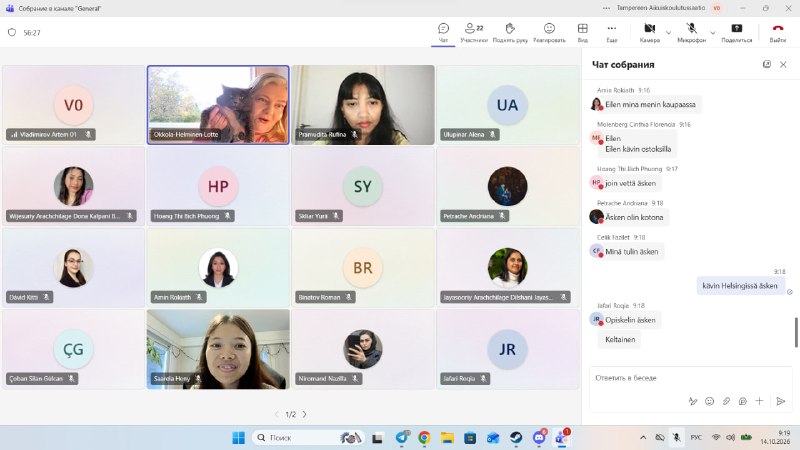The height and width of the screenshot is (450, 800).
Task: Click message 'join vettä äsken'
Action: tap(630, 183)
